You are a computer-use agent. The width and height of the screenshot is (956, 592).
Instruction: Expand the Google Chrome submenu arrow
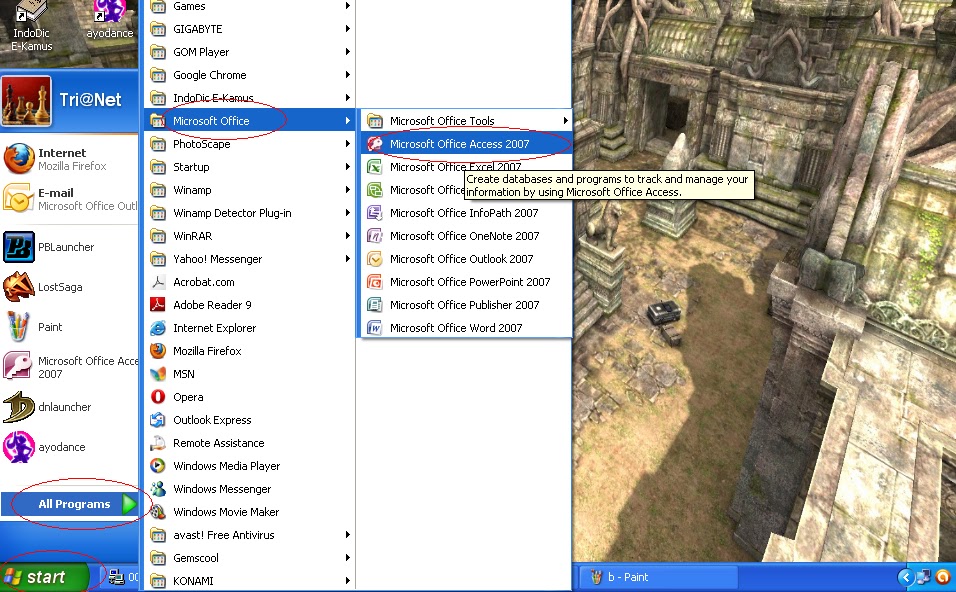(x=348, y=74)
